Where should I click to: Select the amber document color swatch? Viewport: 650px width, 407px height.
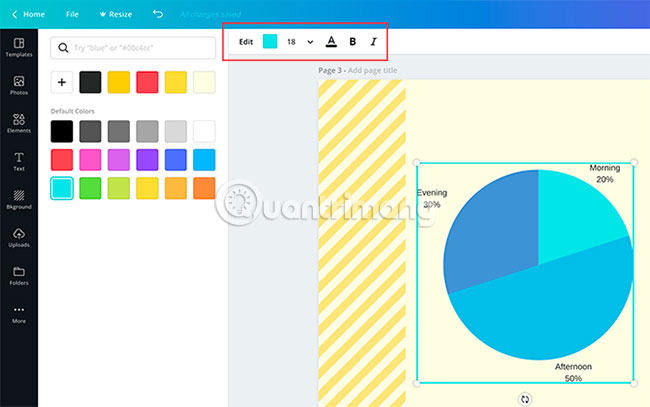click(x=119, y=82)
